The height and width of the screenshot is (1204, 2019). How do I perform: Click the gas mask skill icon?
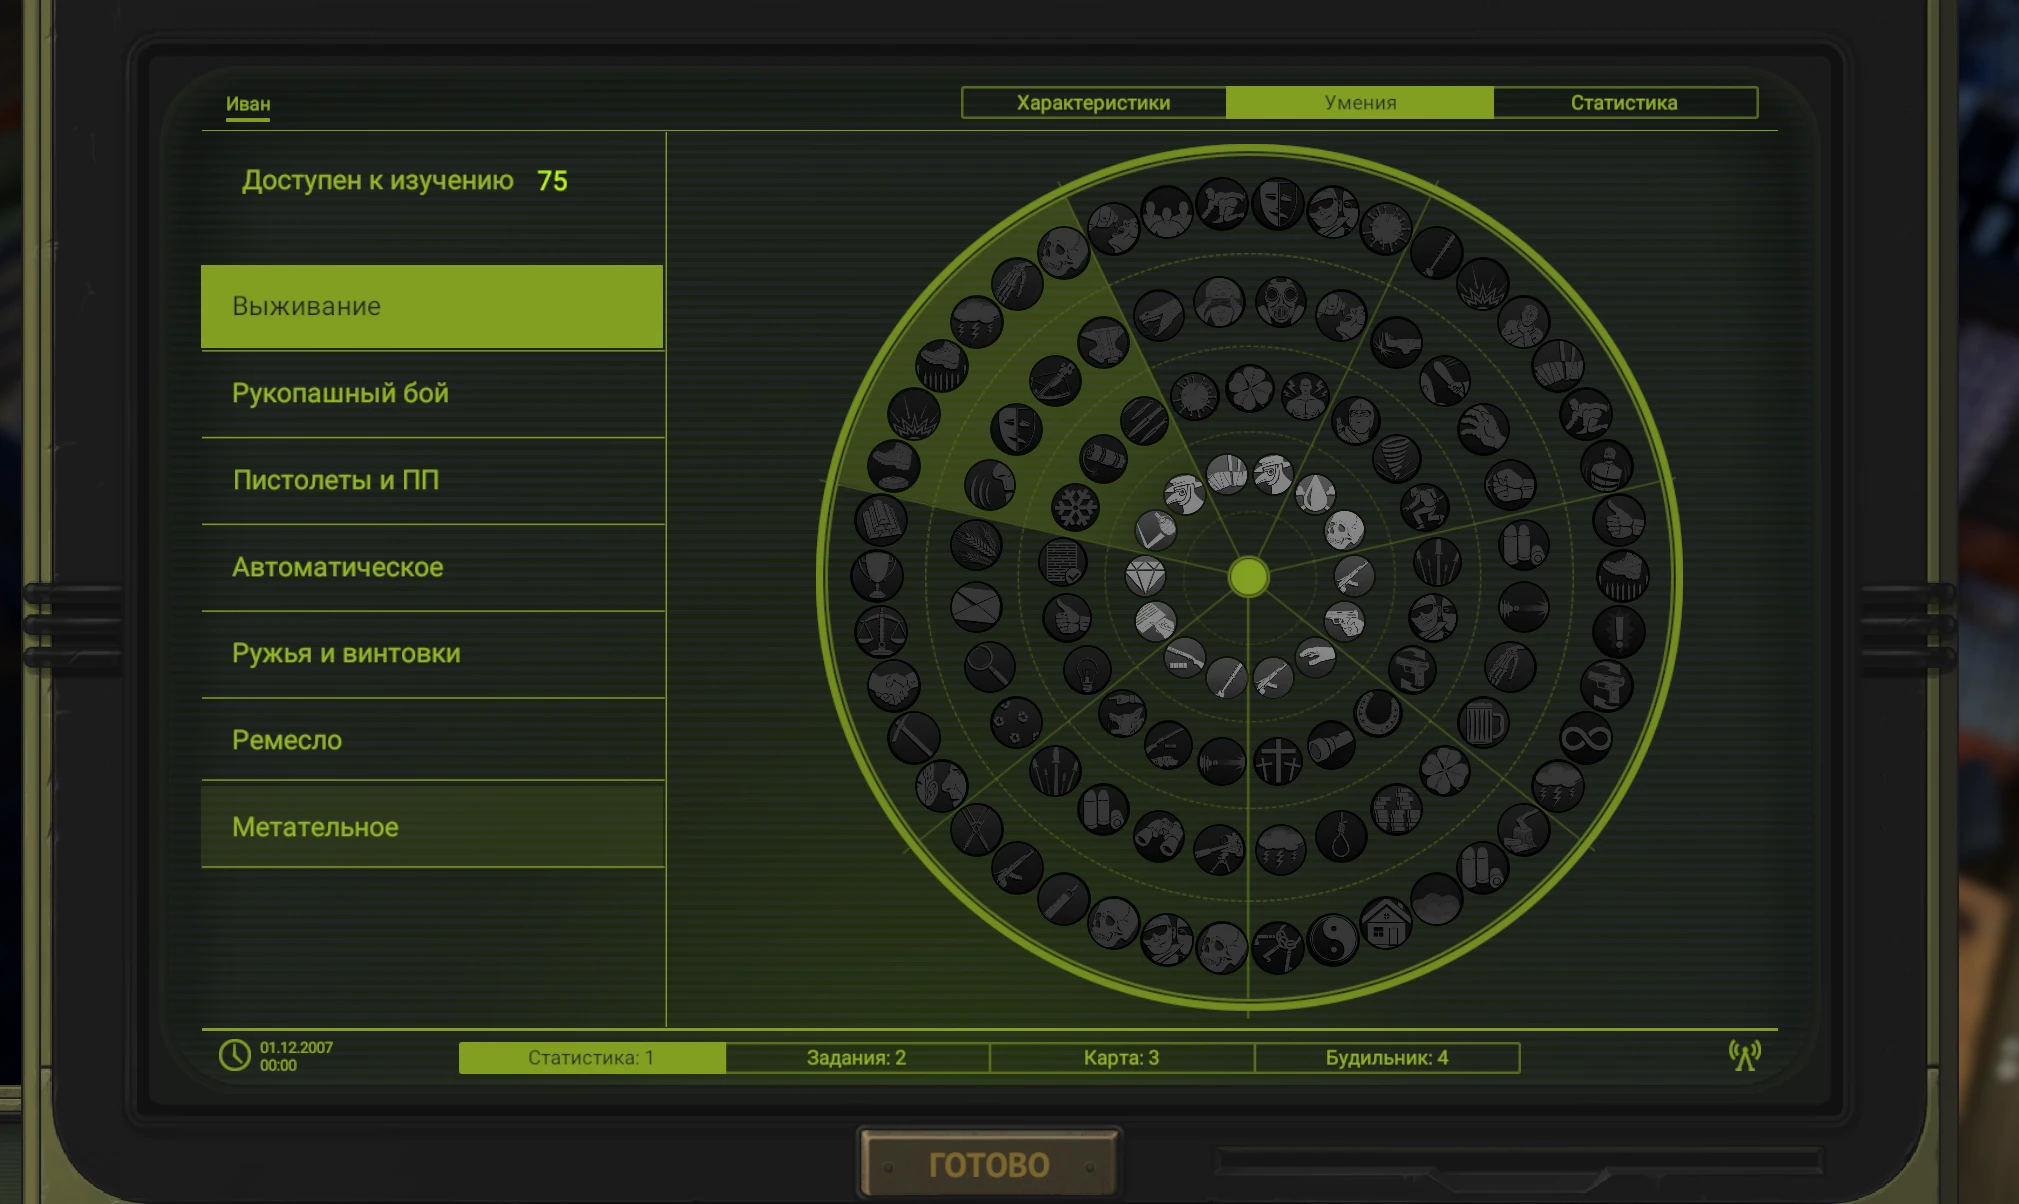click(x=1280, y=301)
